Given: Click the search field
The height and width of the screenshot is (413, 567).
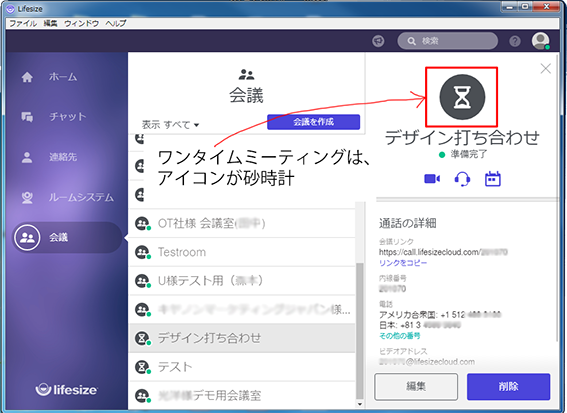Looking at the screenshot, I should 447,41.
